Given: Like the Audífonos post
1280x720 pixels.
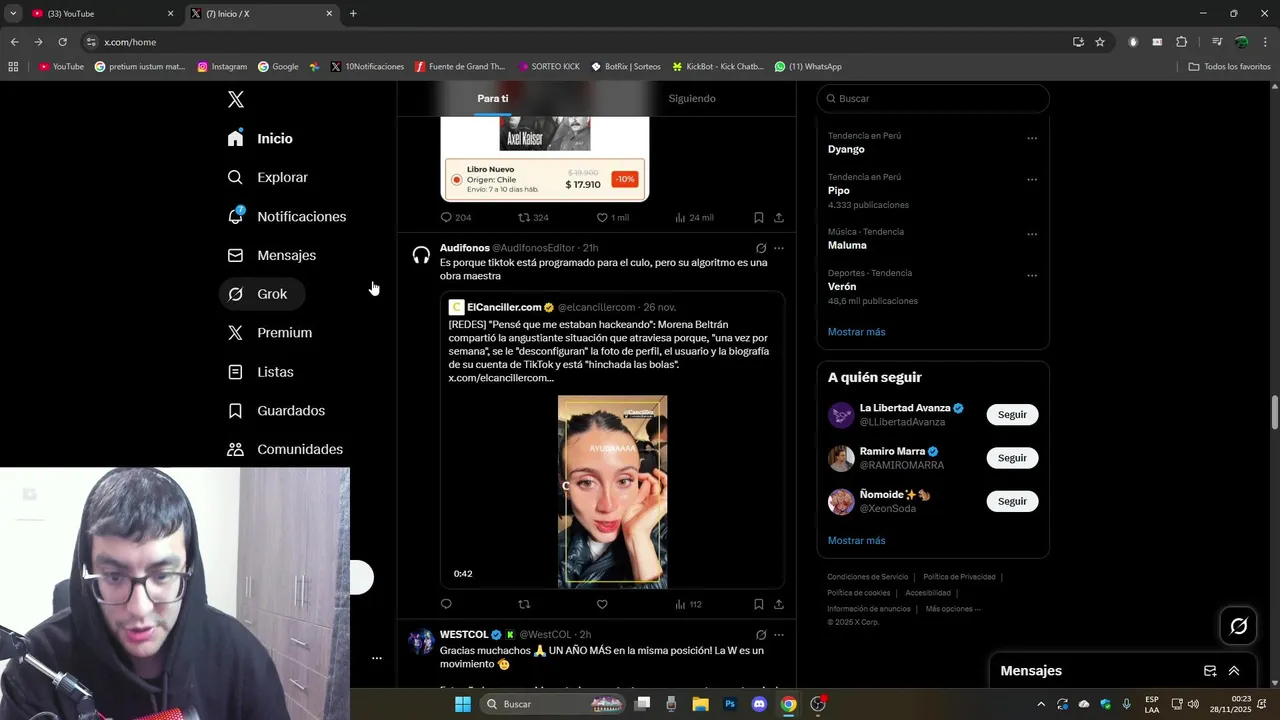Looking at the screenshot, I should (602, 604).
